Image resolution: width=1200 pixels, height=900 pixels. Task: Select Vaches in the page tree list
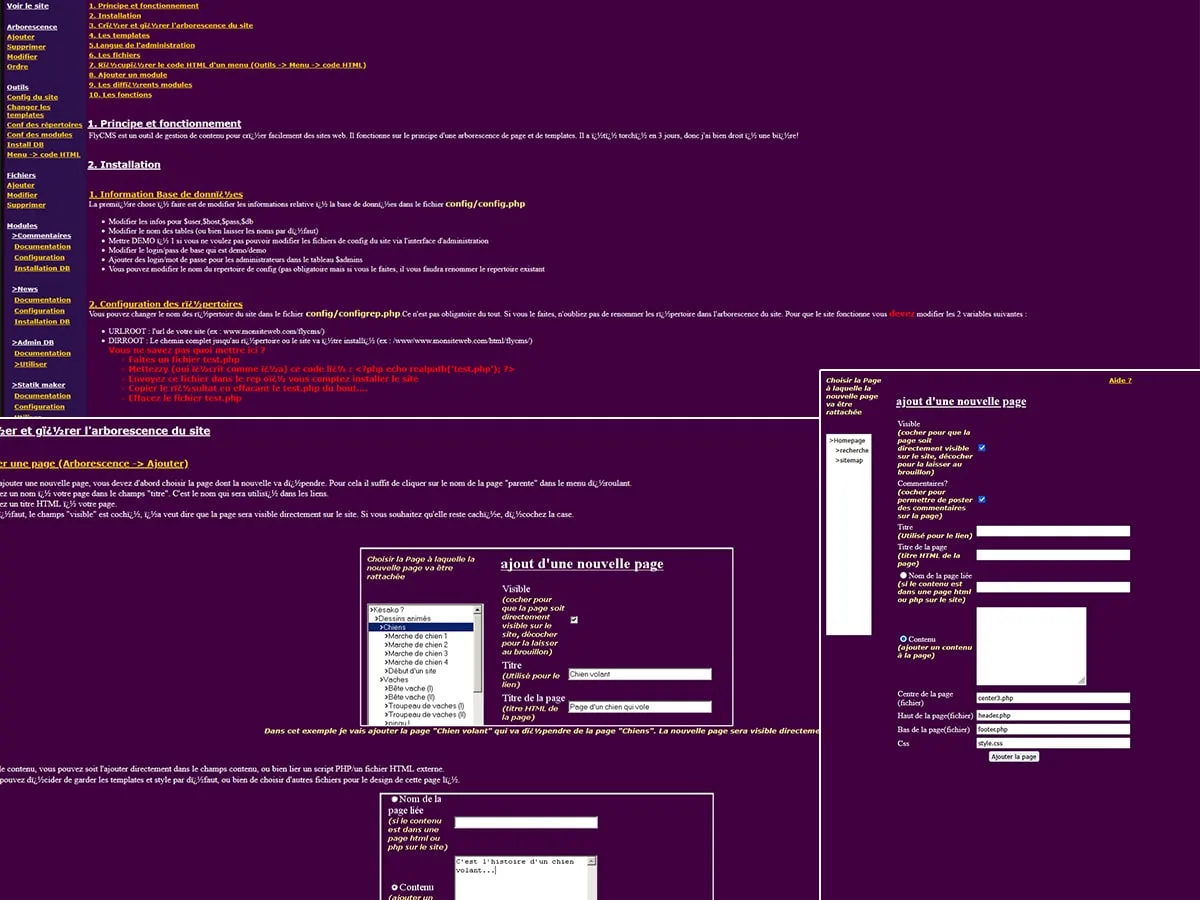(396, 680)
